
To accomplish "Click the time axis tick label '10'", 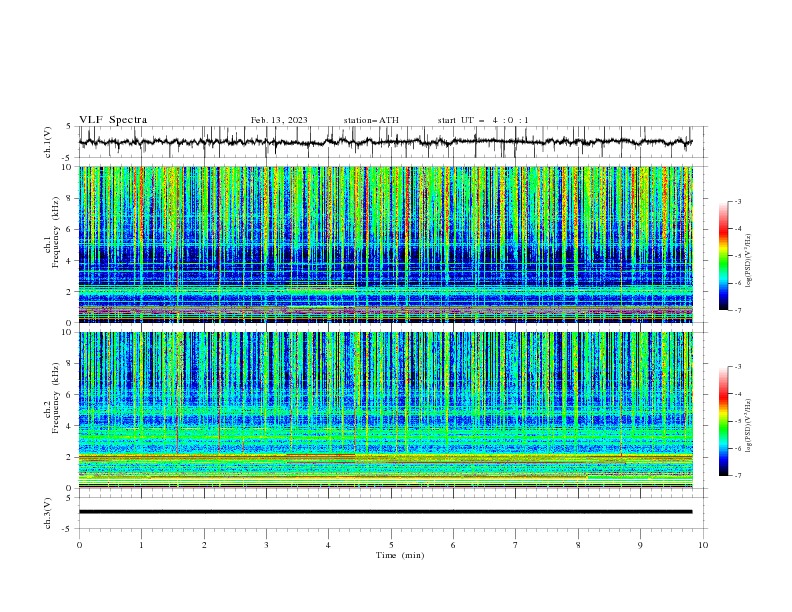I will [703, 545].
